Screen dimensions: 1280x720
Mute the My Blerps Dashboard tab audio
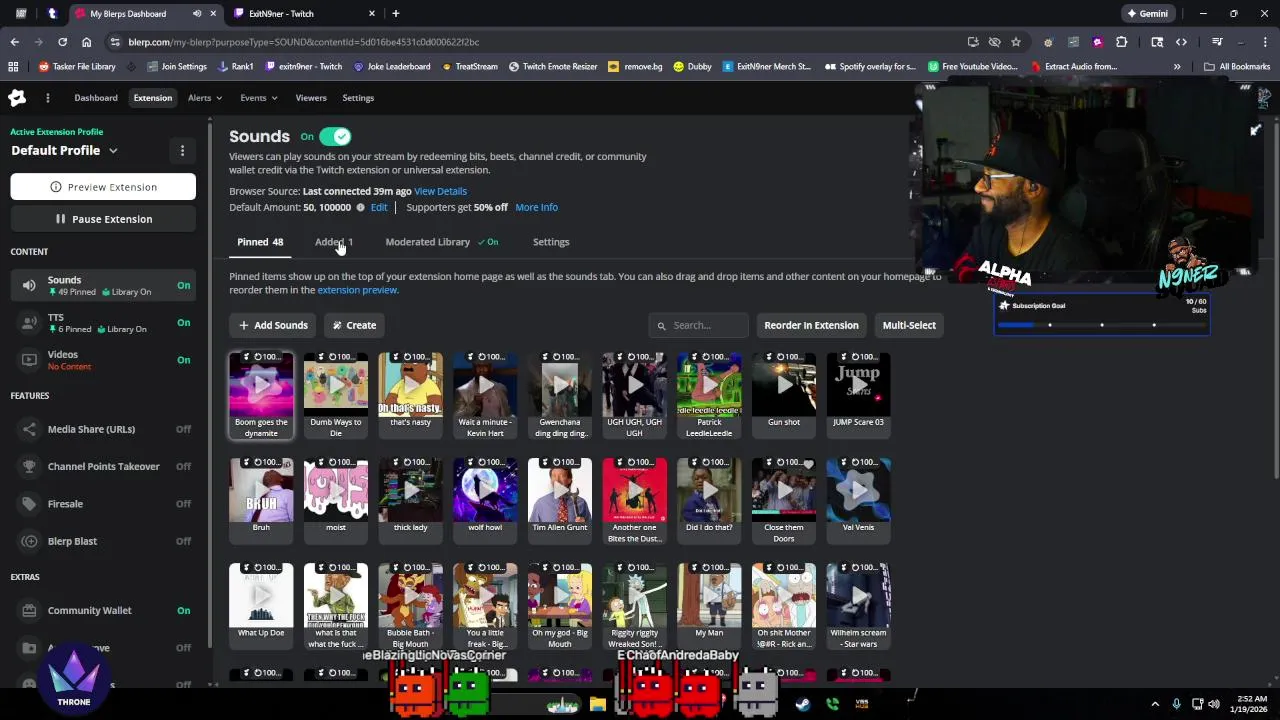[197, 14]
